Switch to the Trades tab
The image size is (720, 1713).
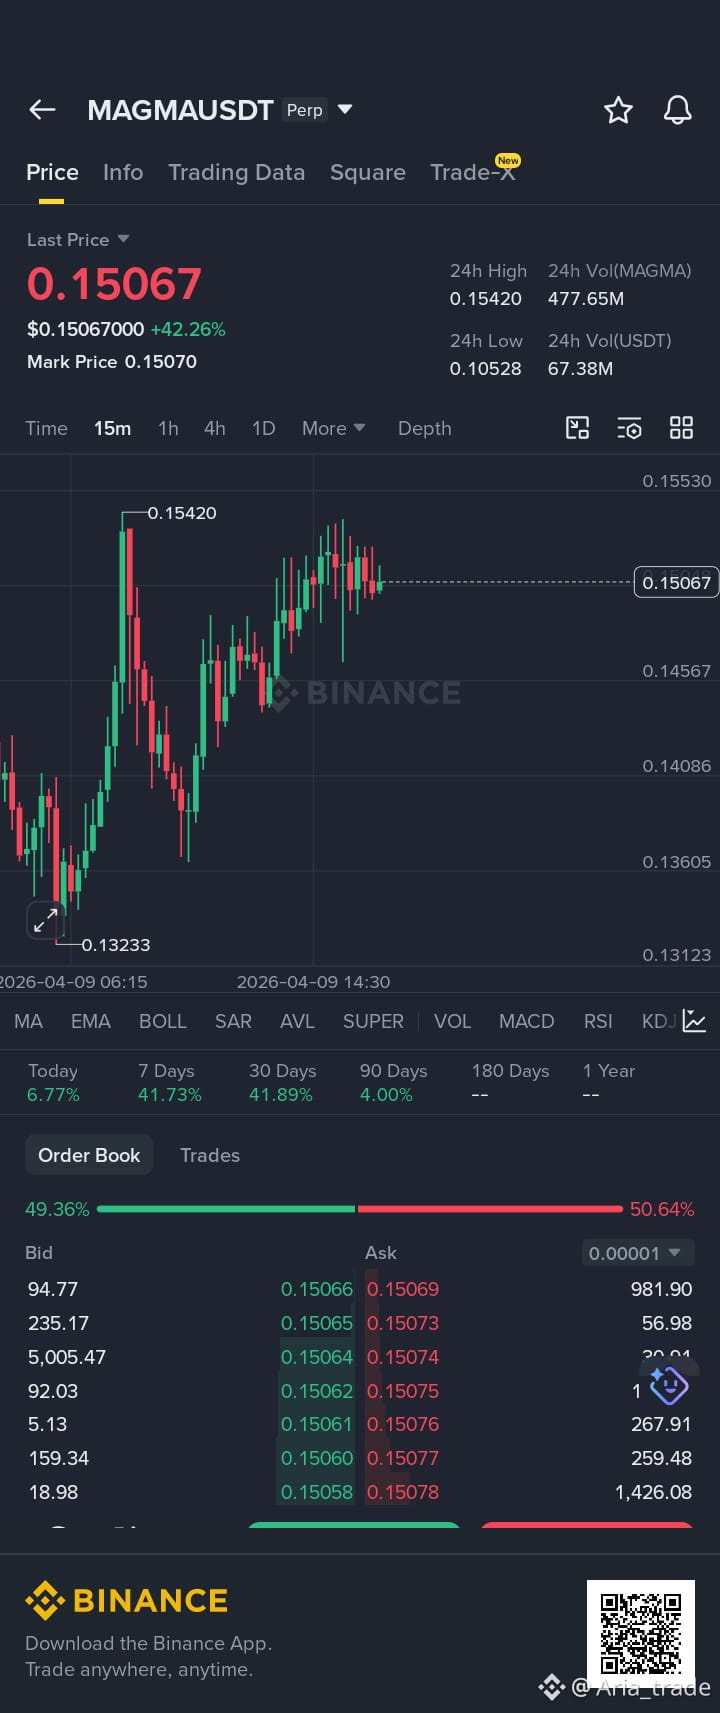210,1155
